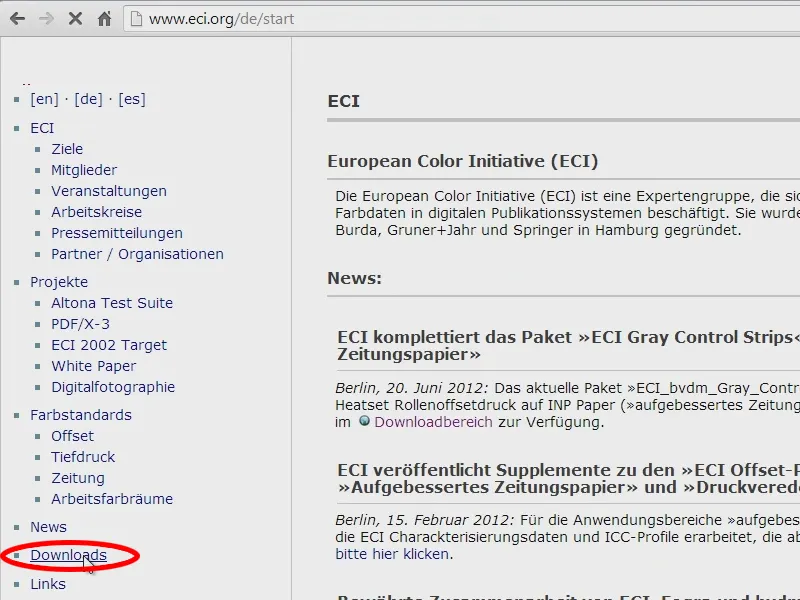This screenshot has width=800, height=600.
Task: Follow the Downloadbereich link
Action: 433,422
